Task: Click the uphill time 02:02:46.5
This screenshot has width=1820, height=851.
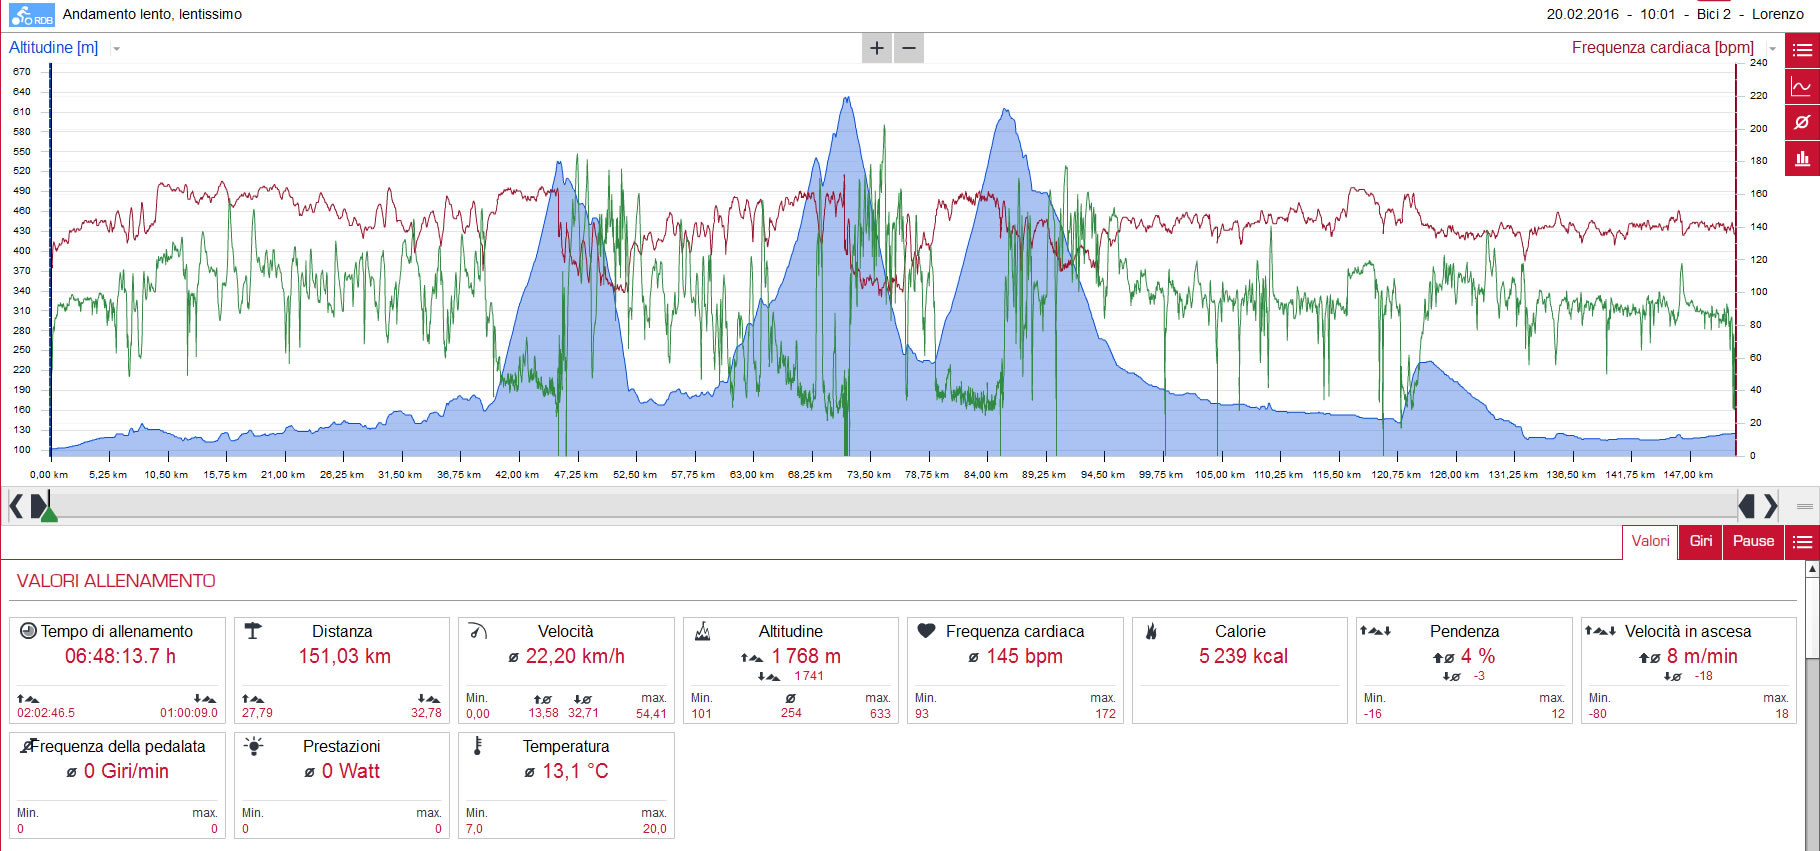Action: tap(46, 714)
